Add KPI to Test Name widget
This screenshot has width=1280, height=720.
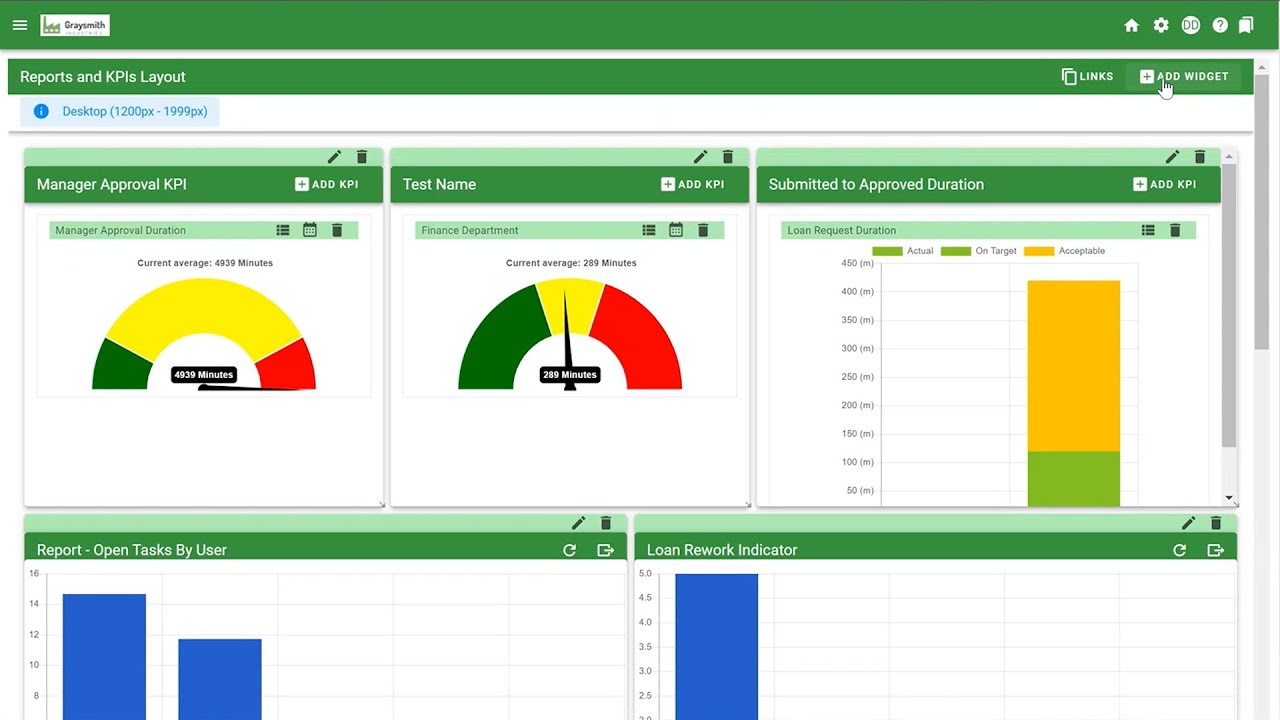[x=693, y=184]
